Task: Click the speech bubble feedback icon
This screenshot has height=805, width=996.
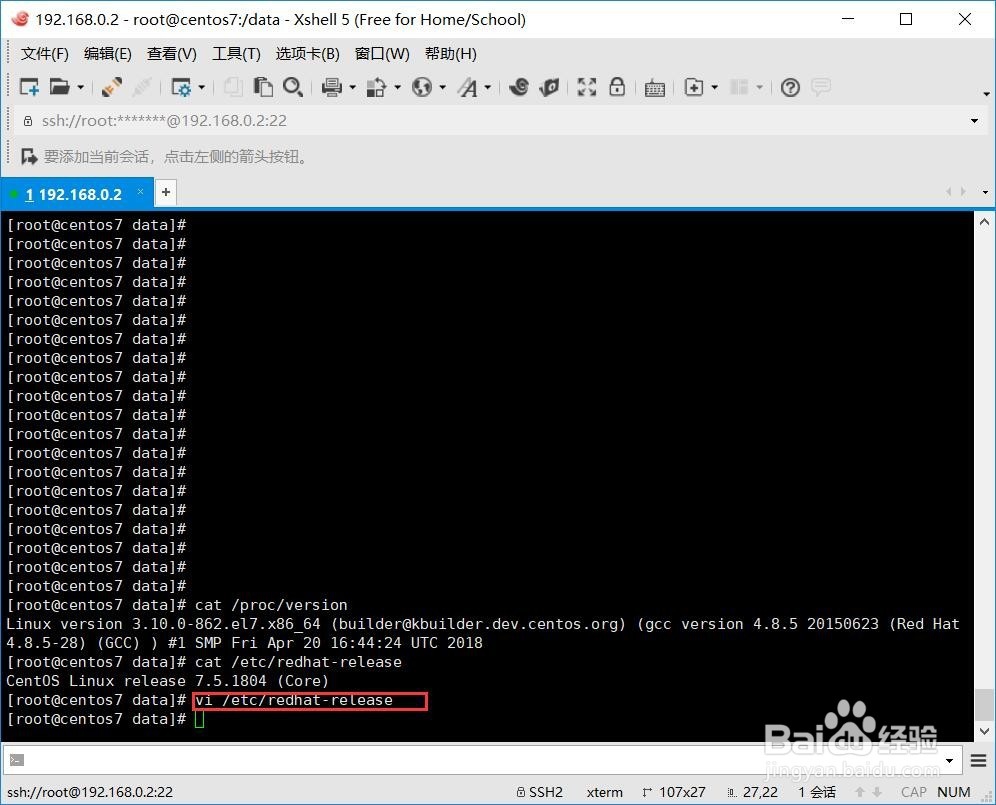Action: click(821, 87)
